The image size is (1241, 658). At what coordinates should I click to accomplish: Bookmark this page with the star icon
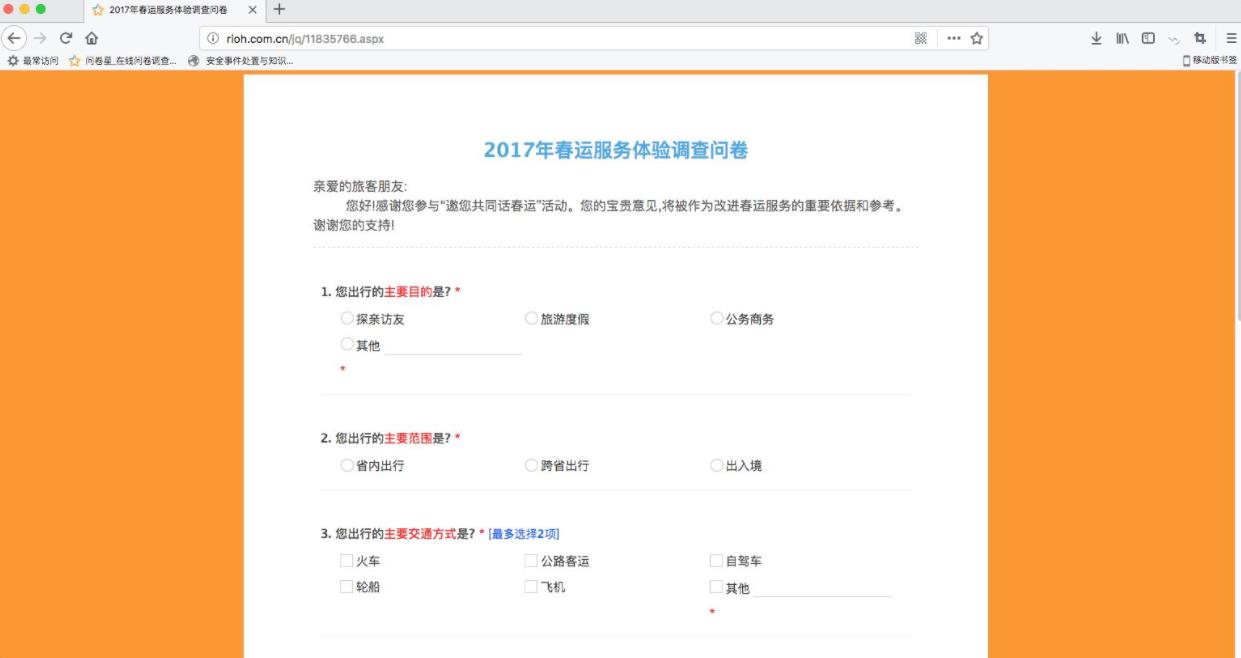tap(977, 38)
